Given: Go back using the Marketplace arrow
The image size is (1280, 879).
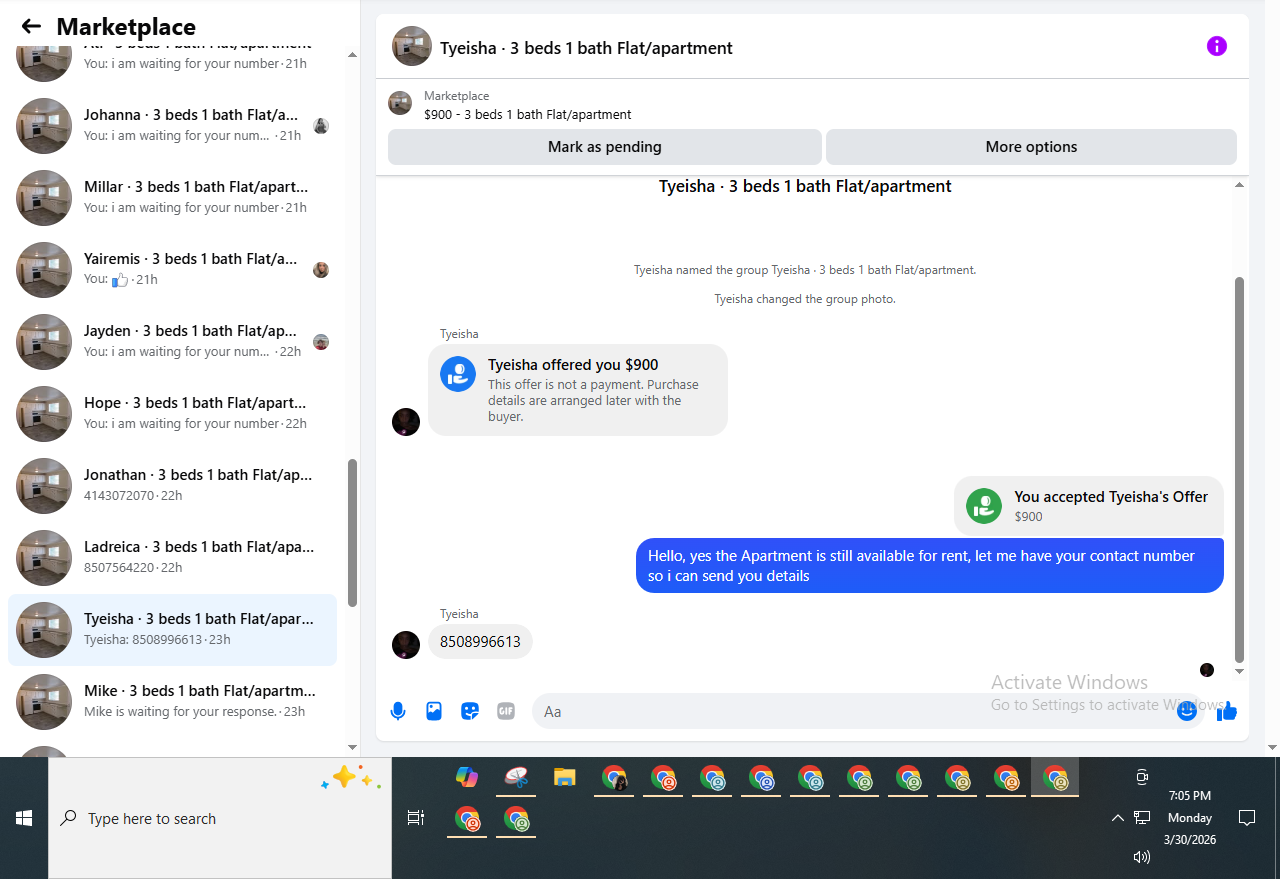Looking at the screenshot, I should pos(31,26).
